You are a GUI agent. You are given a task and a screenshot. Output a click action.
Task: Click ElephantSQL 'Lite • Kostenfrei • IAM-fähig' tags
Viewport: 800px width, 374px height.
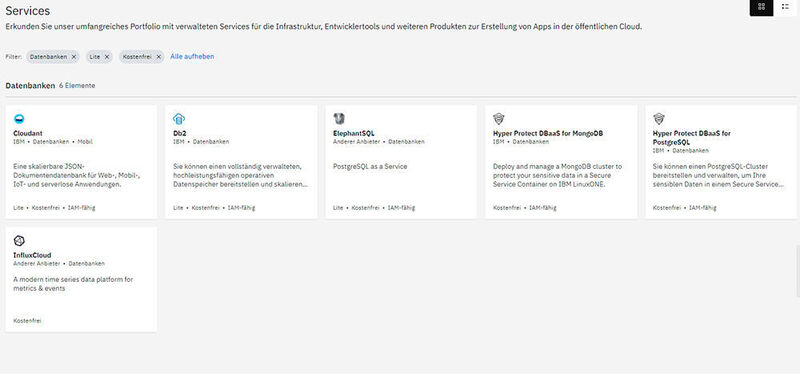pyautogui.click(x=374, y=208)
